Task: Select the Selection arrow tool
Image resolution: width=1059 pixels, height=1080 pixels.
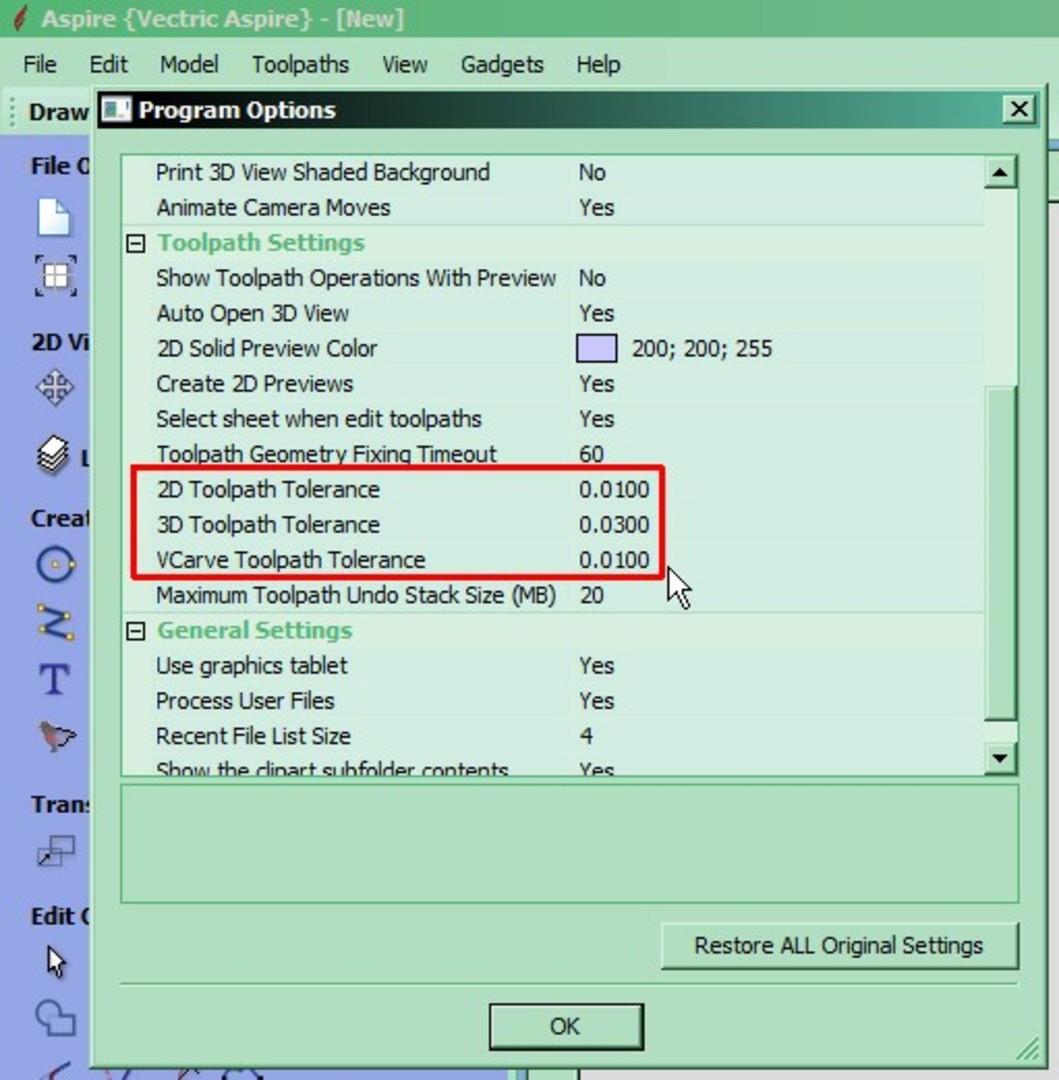Action: [55, 962]
